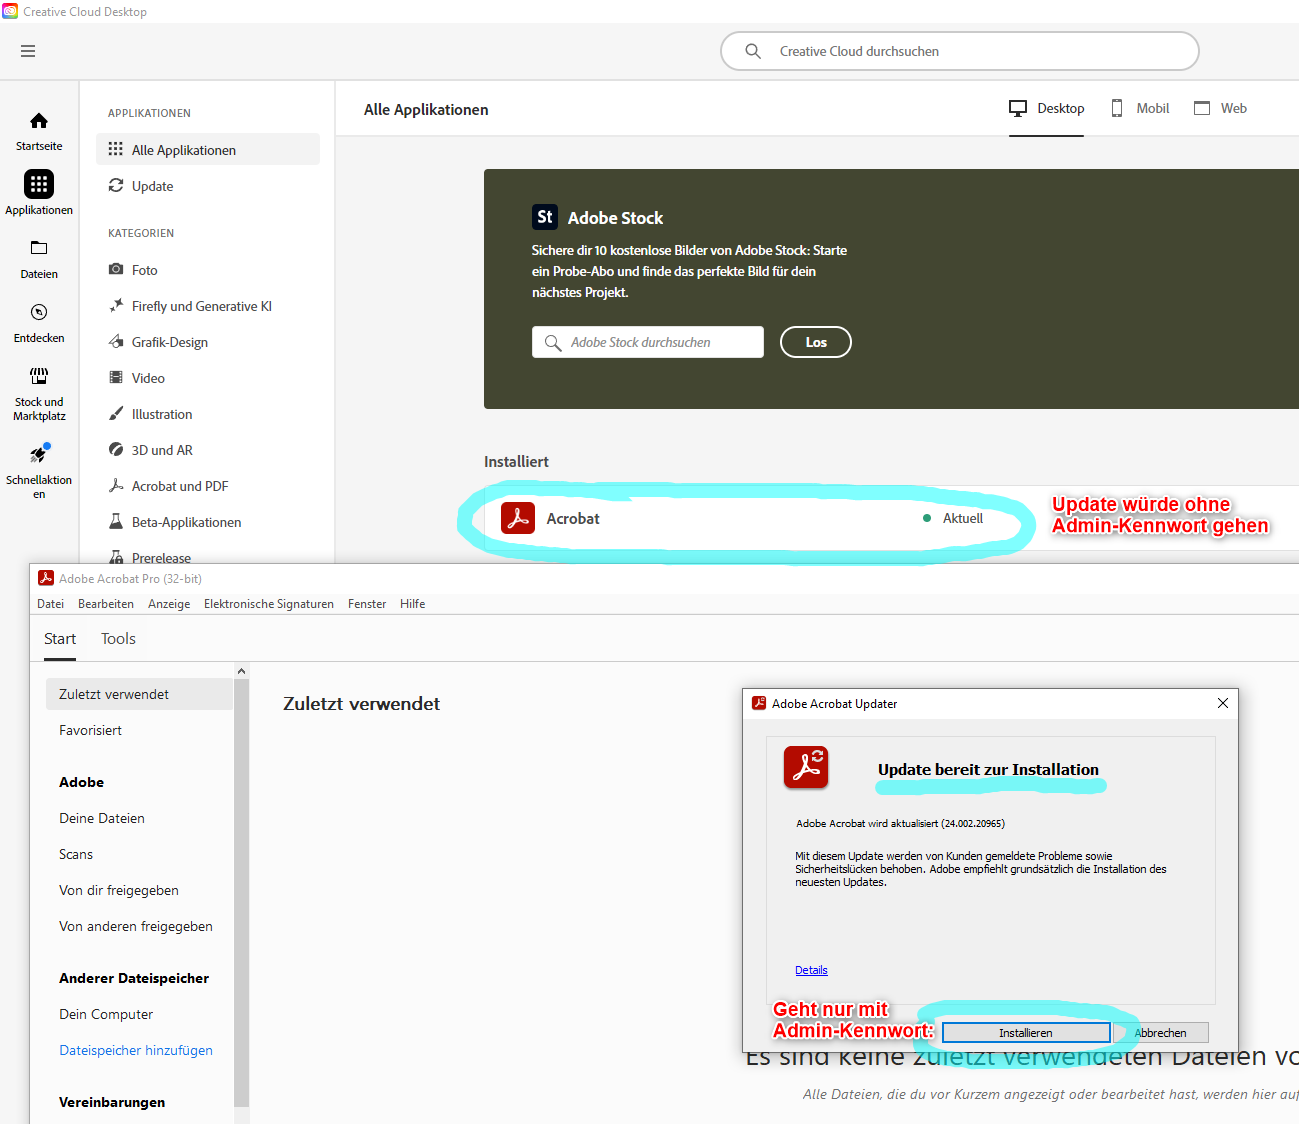
Task: Select the 3D und AR category
Action: pyautogui.click(x=117, y=449)
